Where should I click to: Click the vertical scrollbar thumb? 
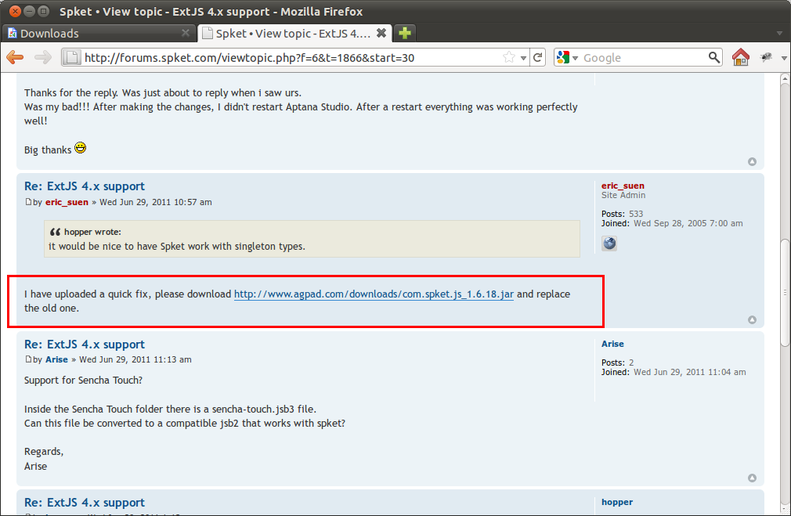click(x=785, y=293)
